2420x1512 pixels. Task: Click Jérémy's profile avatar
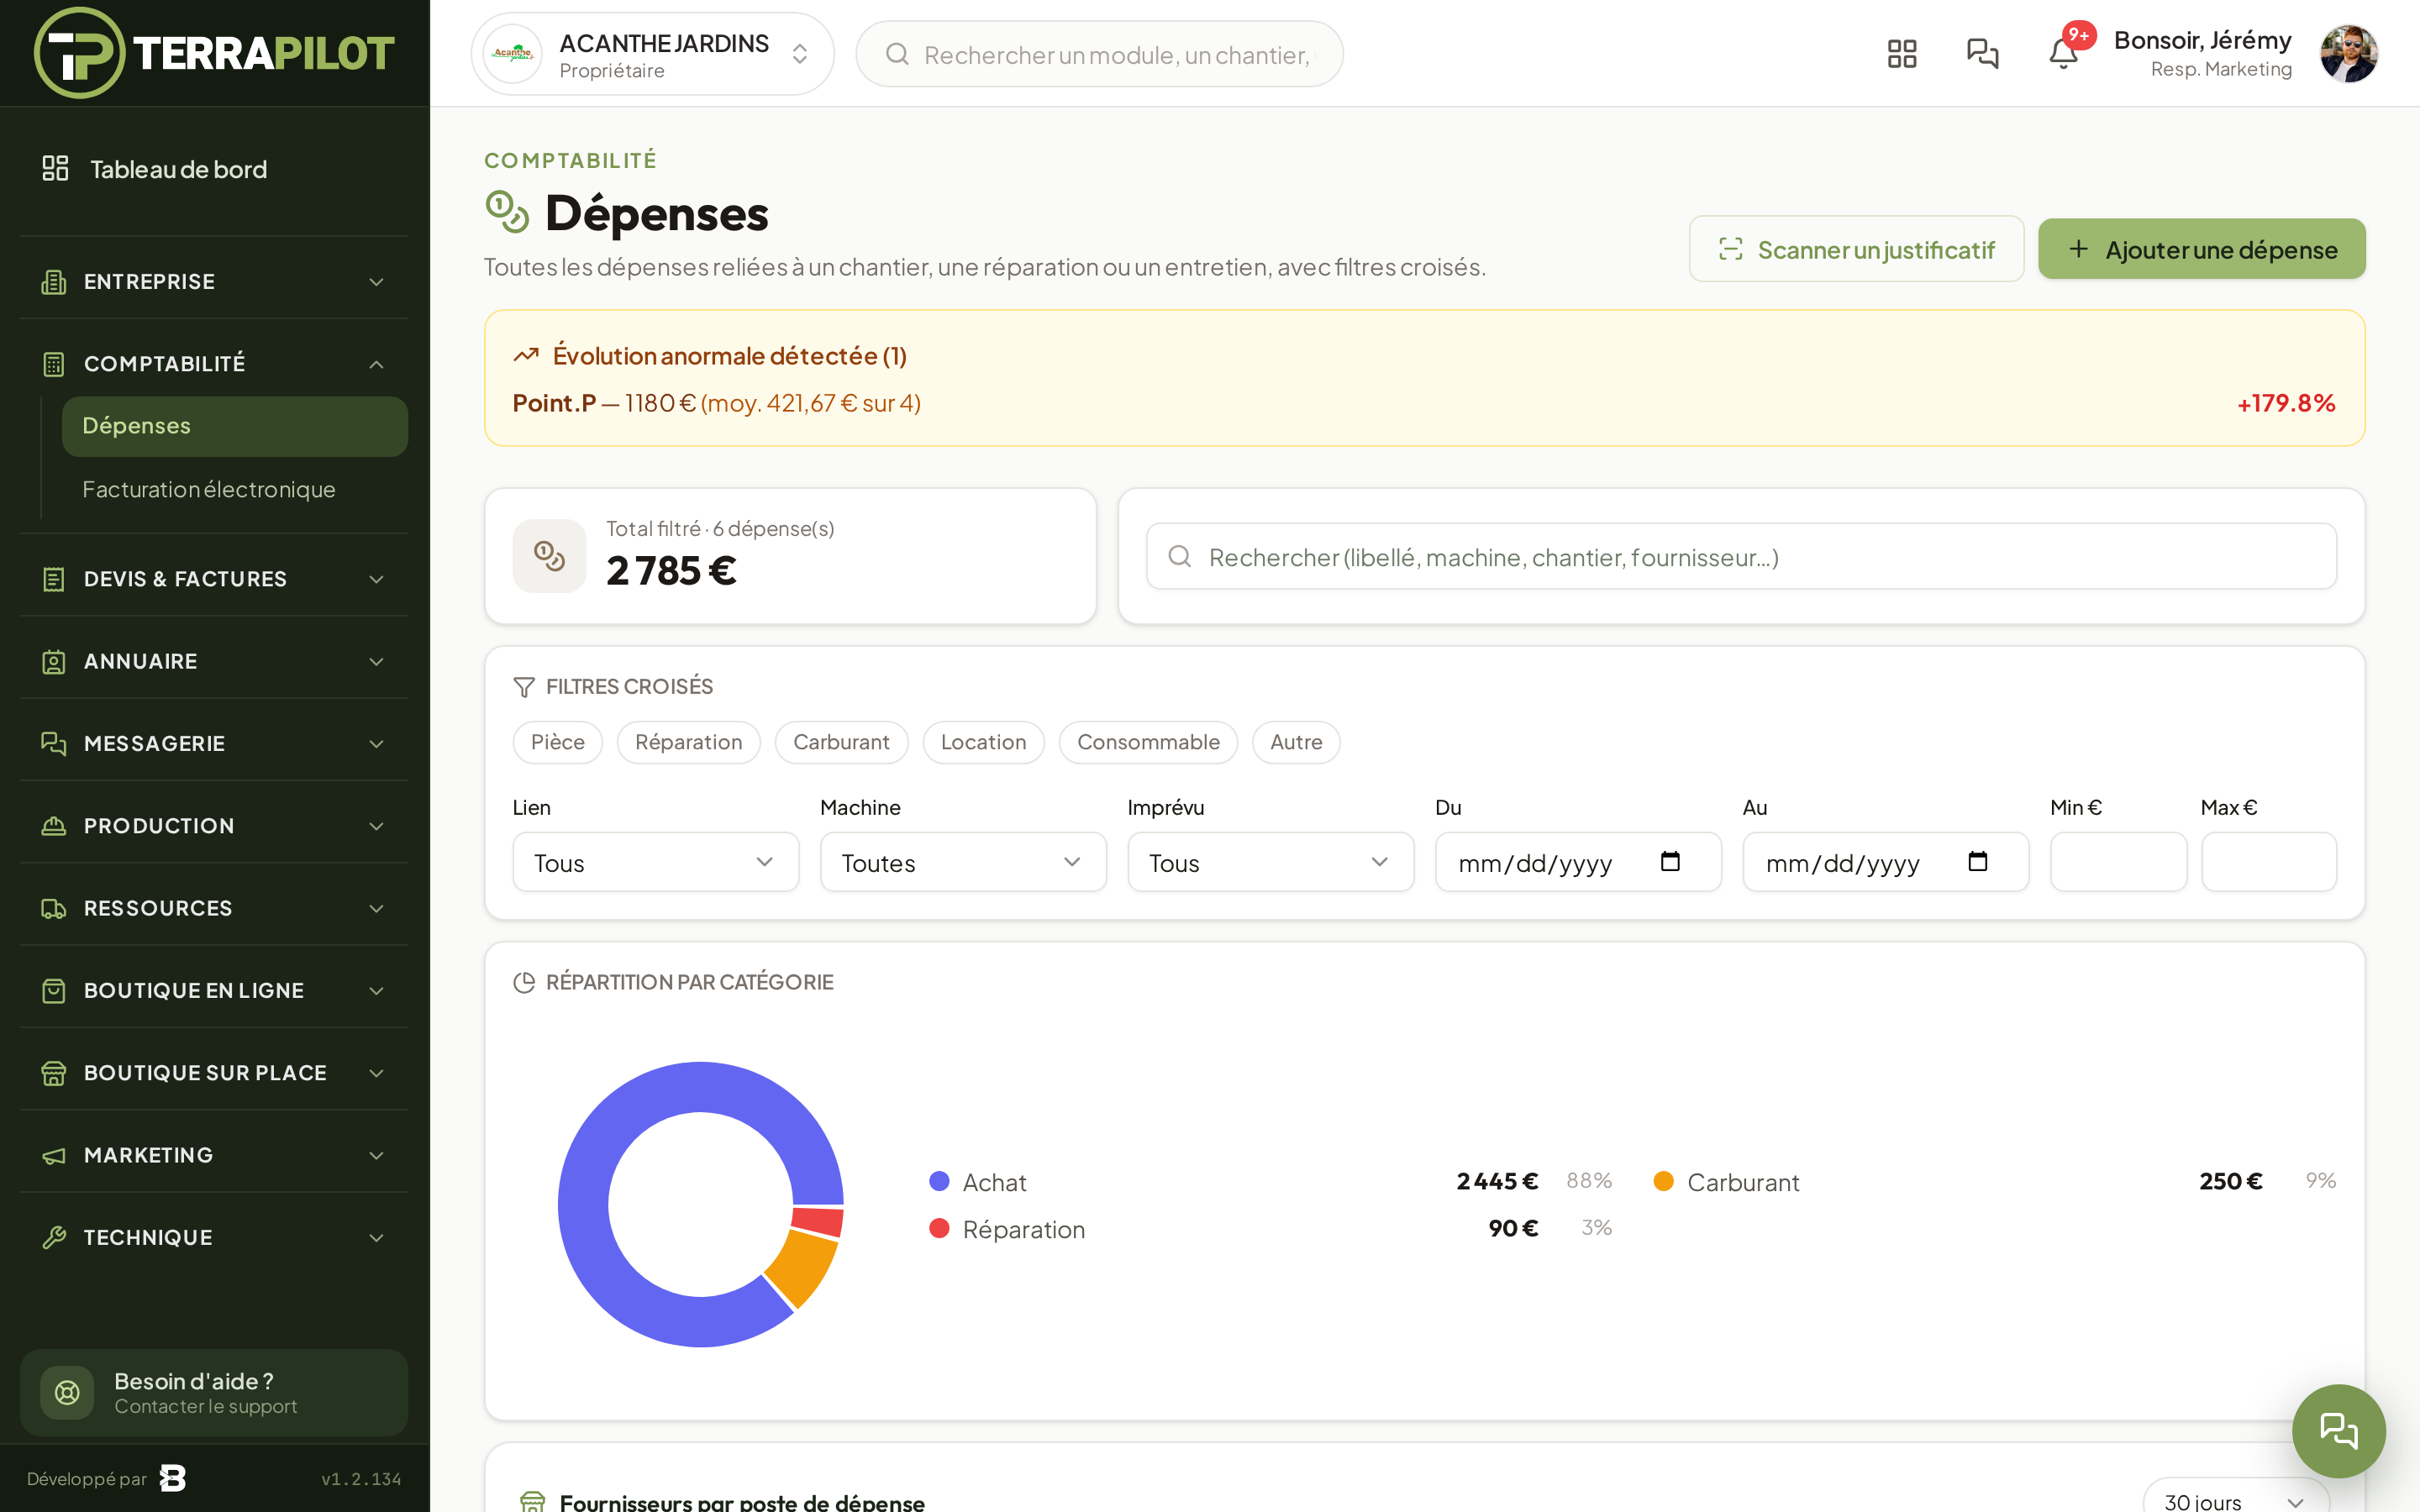[2348, 54]
